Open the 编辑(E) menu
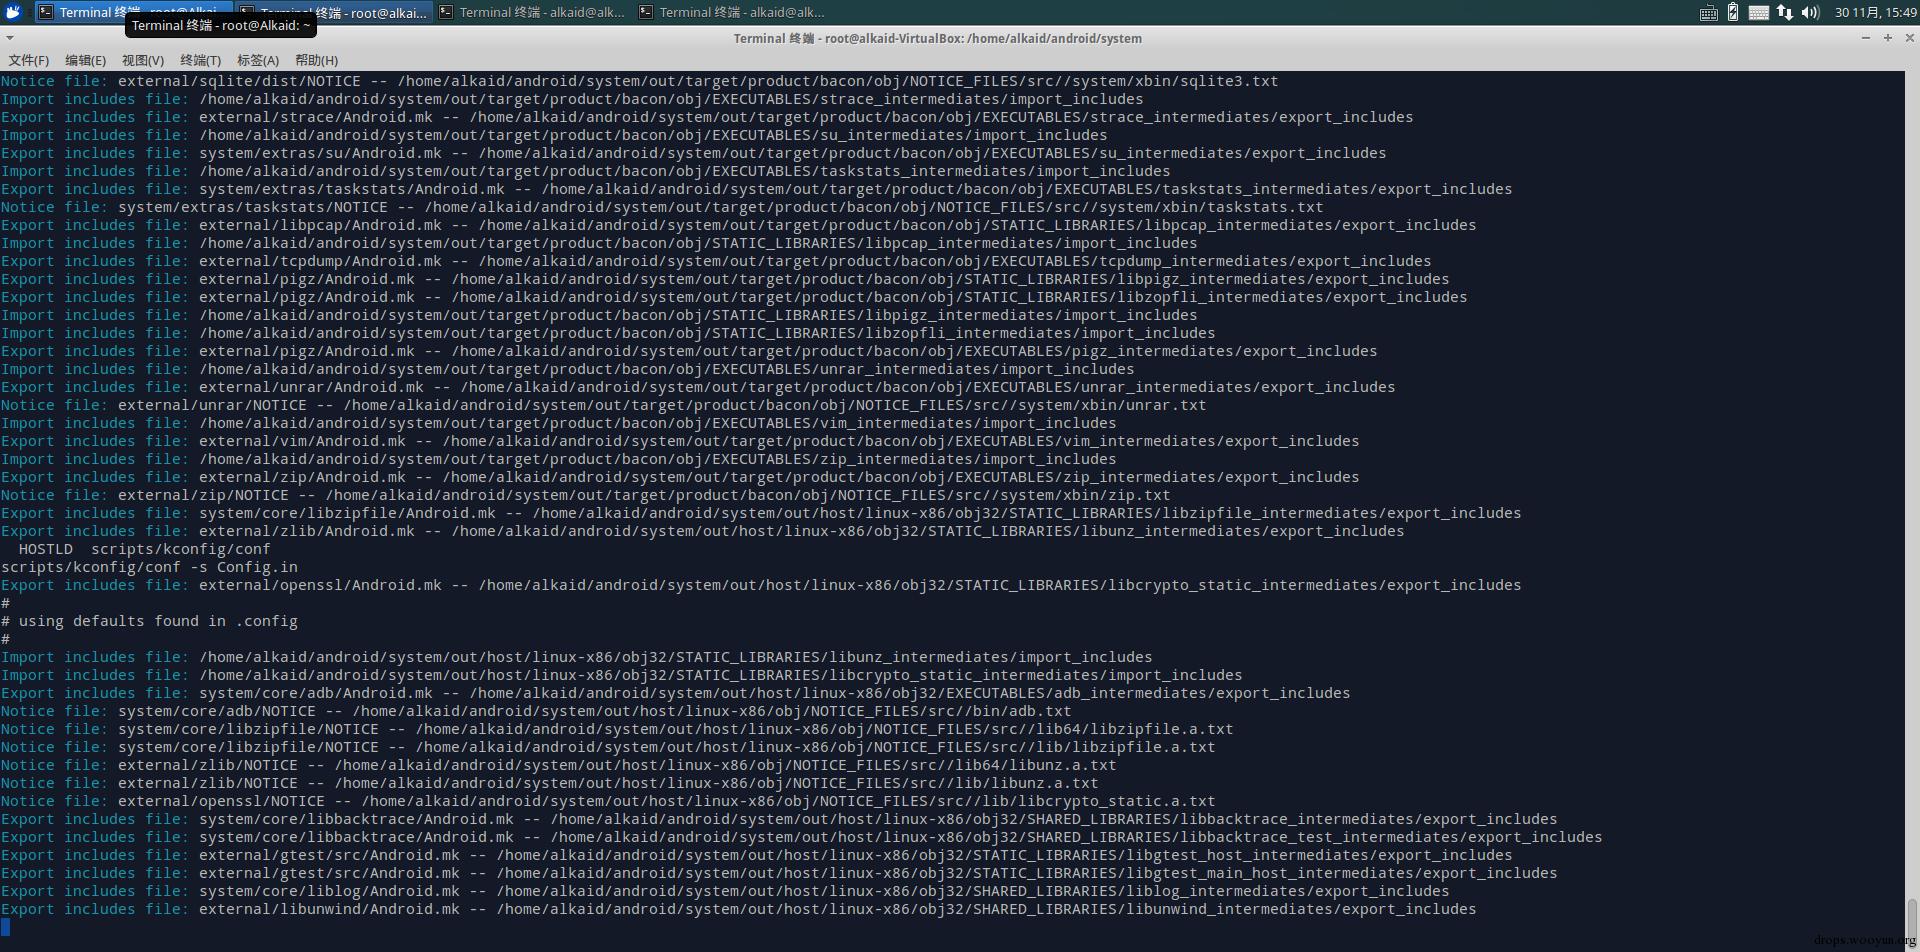 tap(85, 60)
